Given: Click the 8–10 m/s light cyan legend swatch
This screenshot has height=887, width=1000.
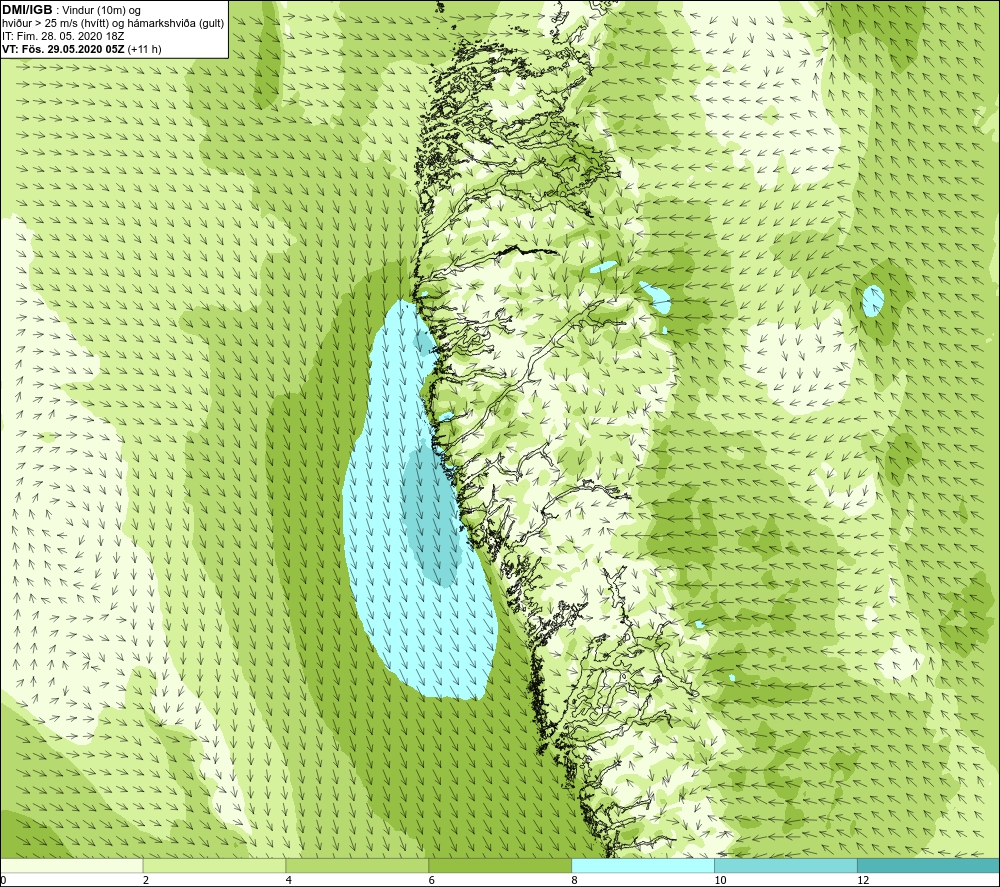Looking at the screenshot, I should 643,865.
